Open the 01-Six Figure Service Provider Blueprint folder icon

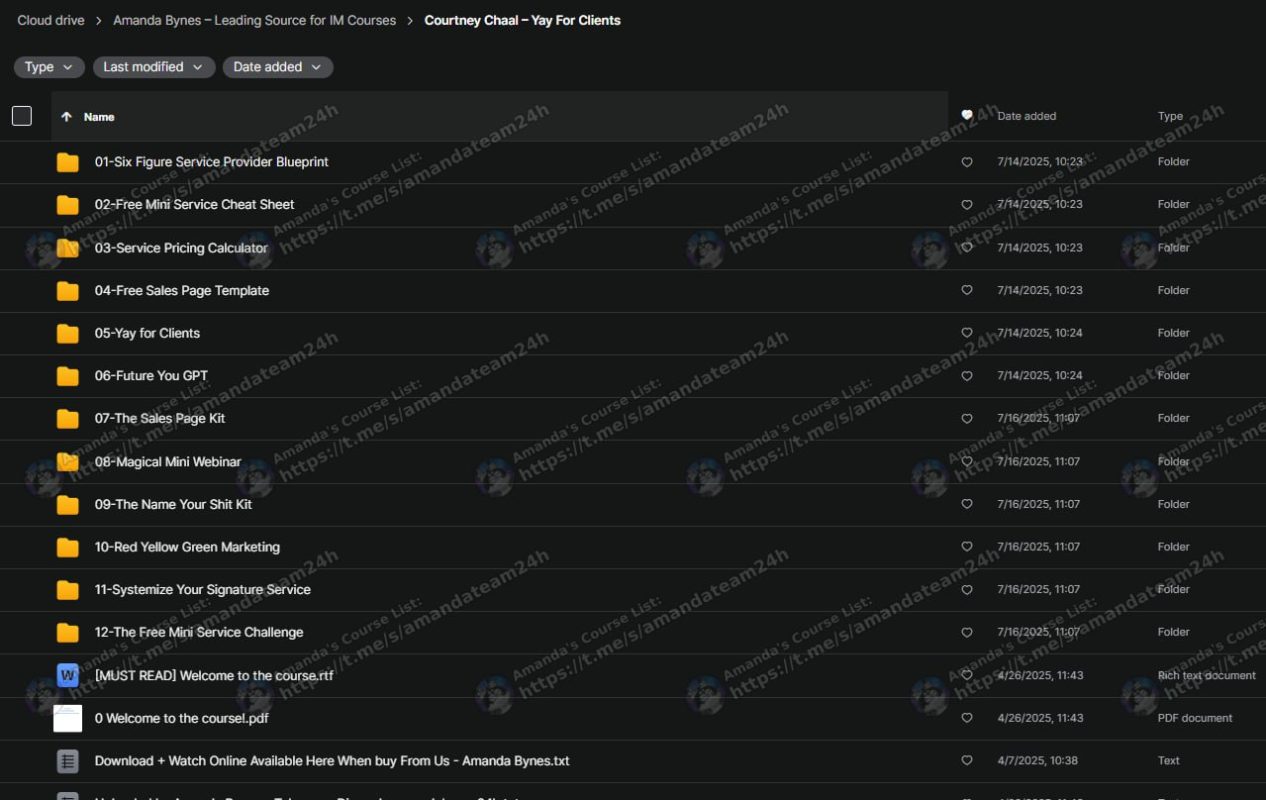click(x=68, y=162)
